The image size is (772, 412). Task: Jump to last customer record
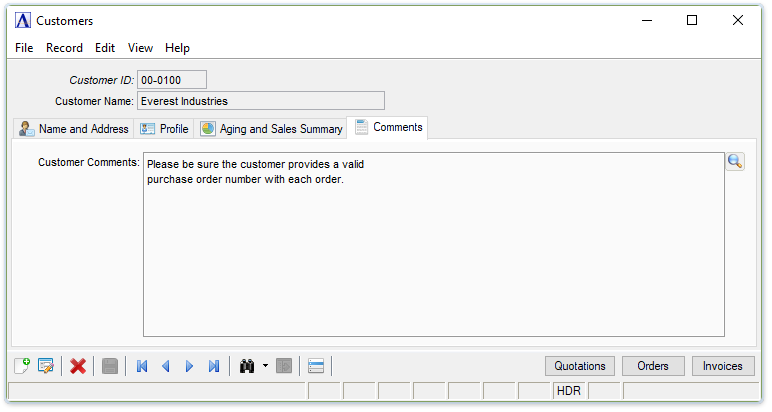(x=213, y=366)
